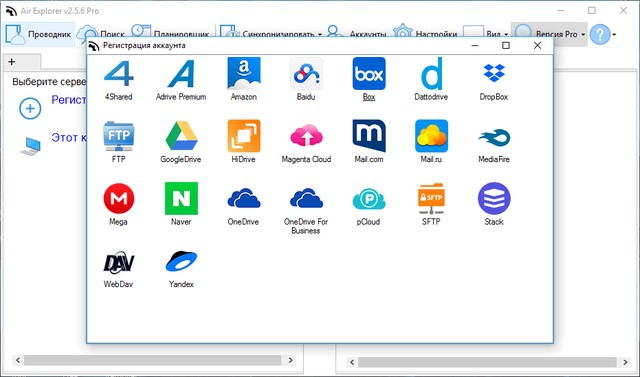The width and height of the screenshot is (640, 377).
Task: Maximize the Регистрация аккаунта dialog
Action: coord(506,45)
